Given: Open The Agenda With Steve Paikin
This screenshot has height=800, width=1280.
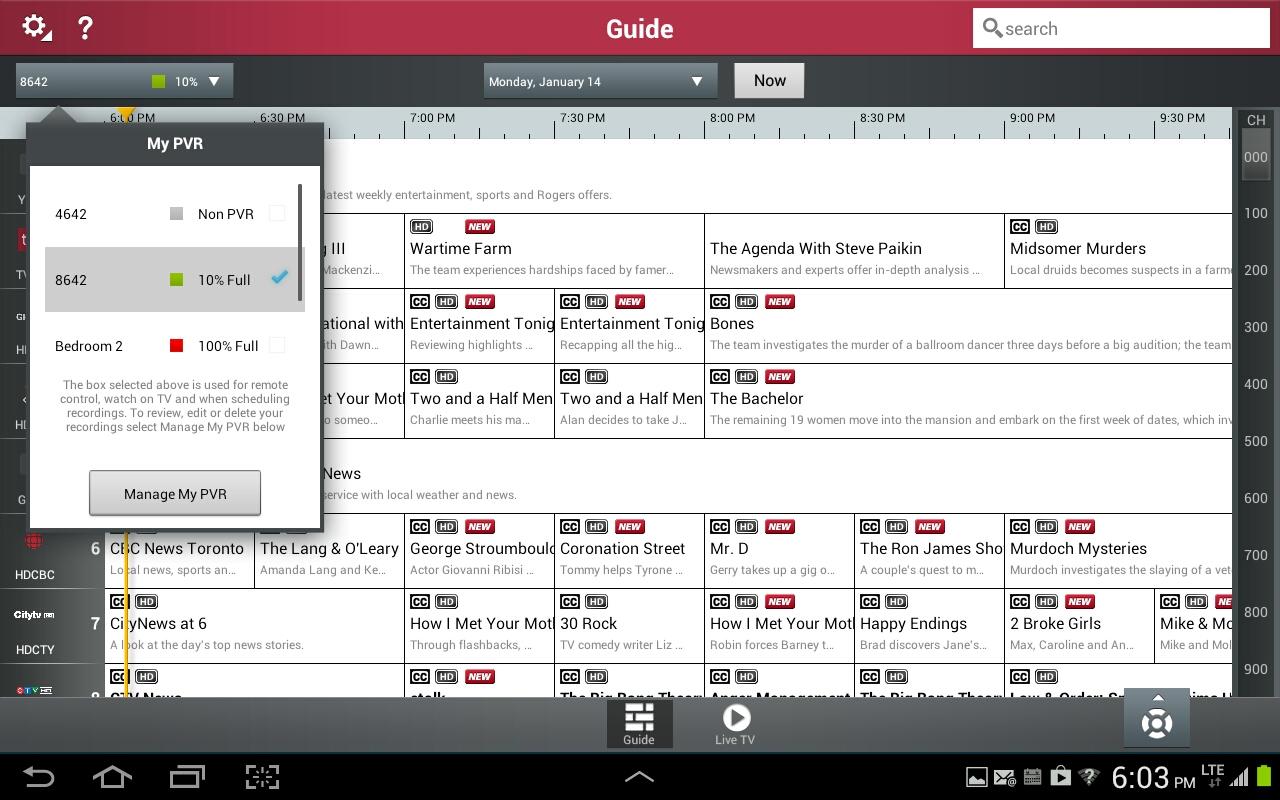Looking at the screenshot, I should tap(855, 251).
